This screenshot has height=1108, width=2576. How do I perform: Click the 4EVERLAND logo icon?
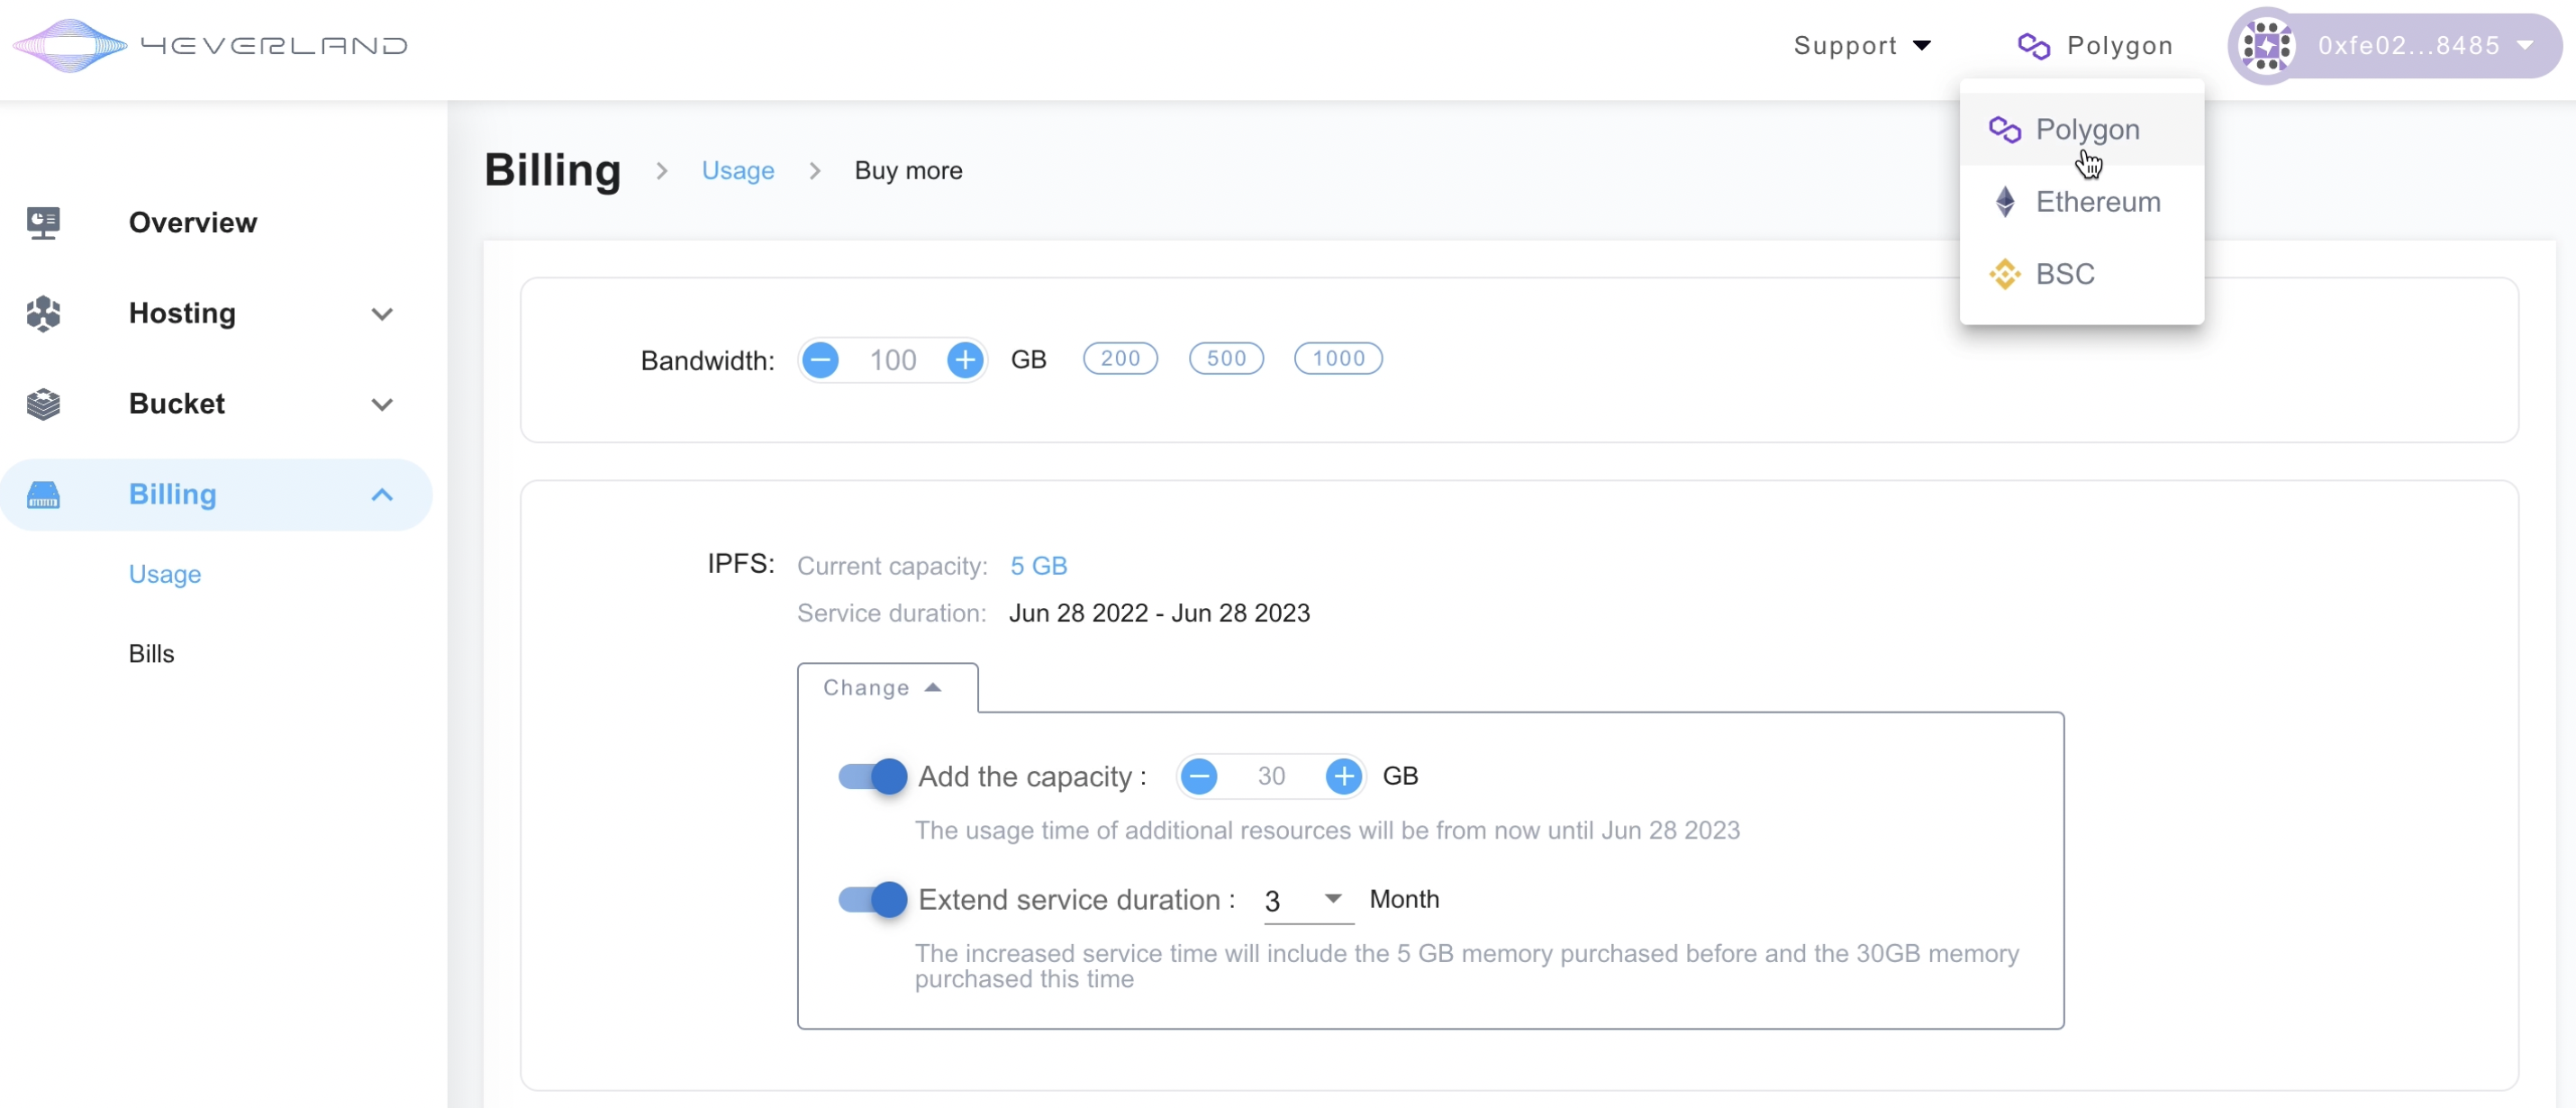(x=70, y=45)
